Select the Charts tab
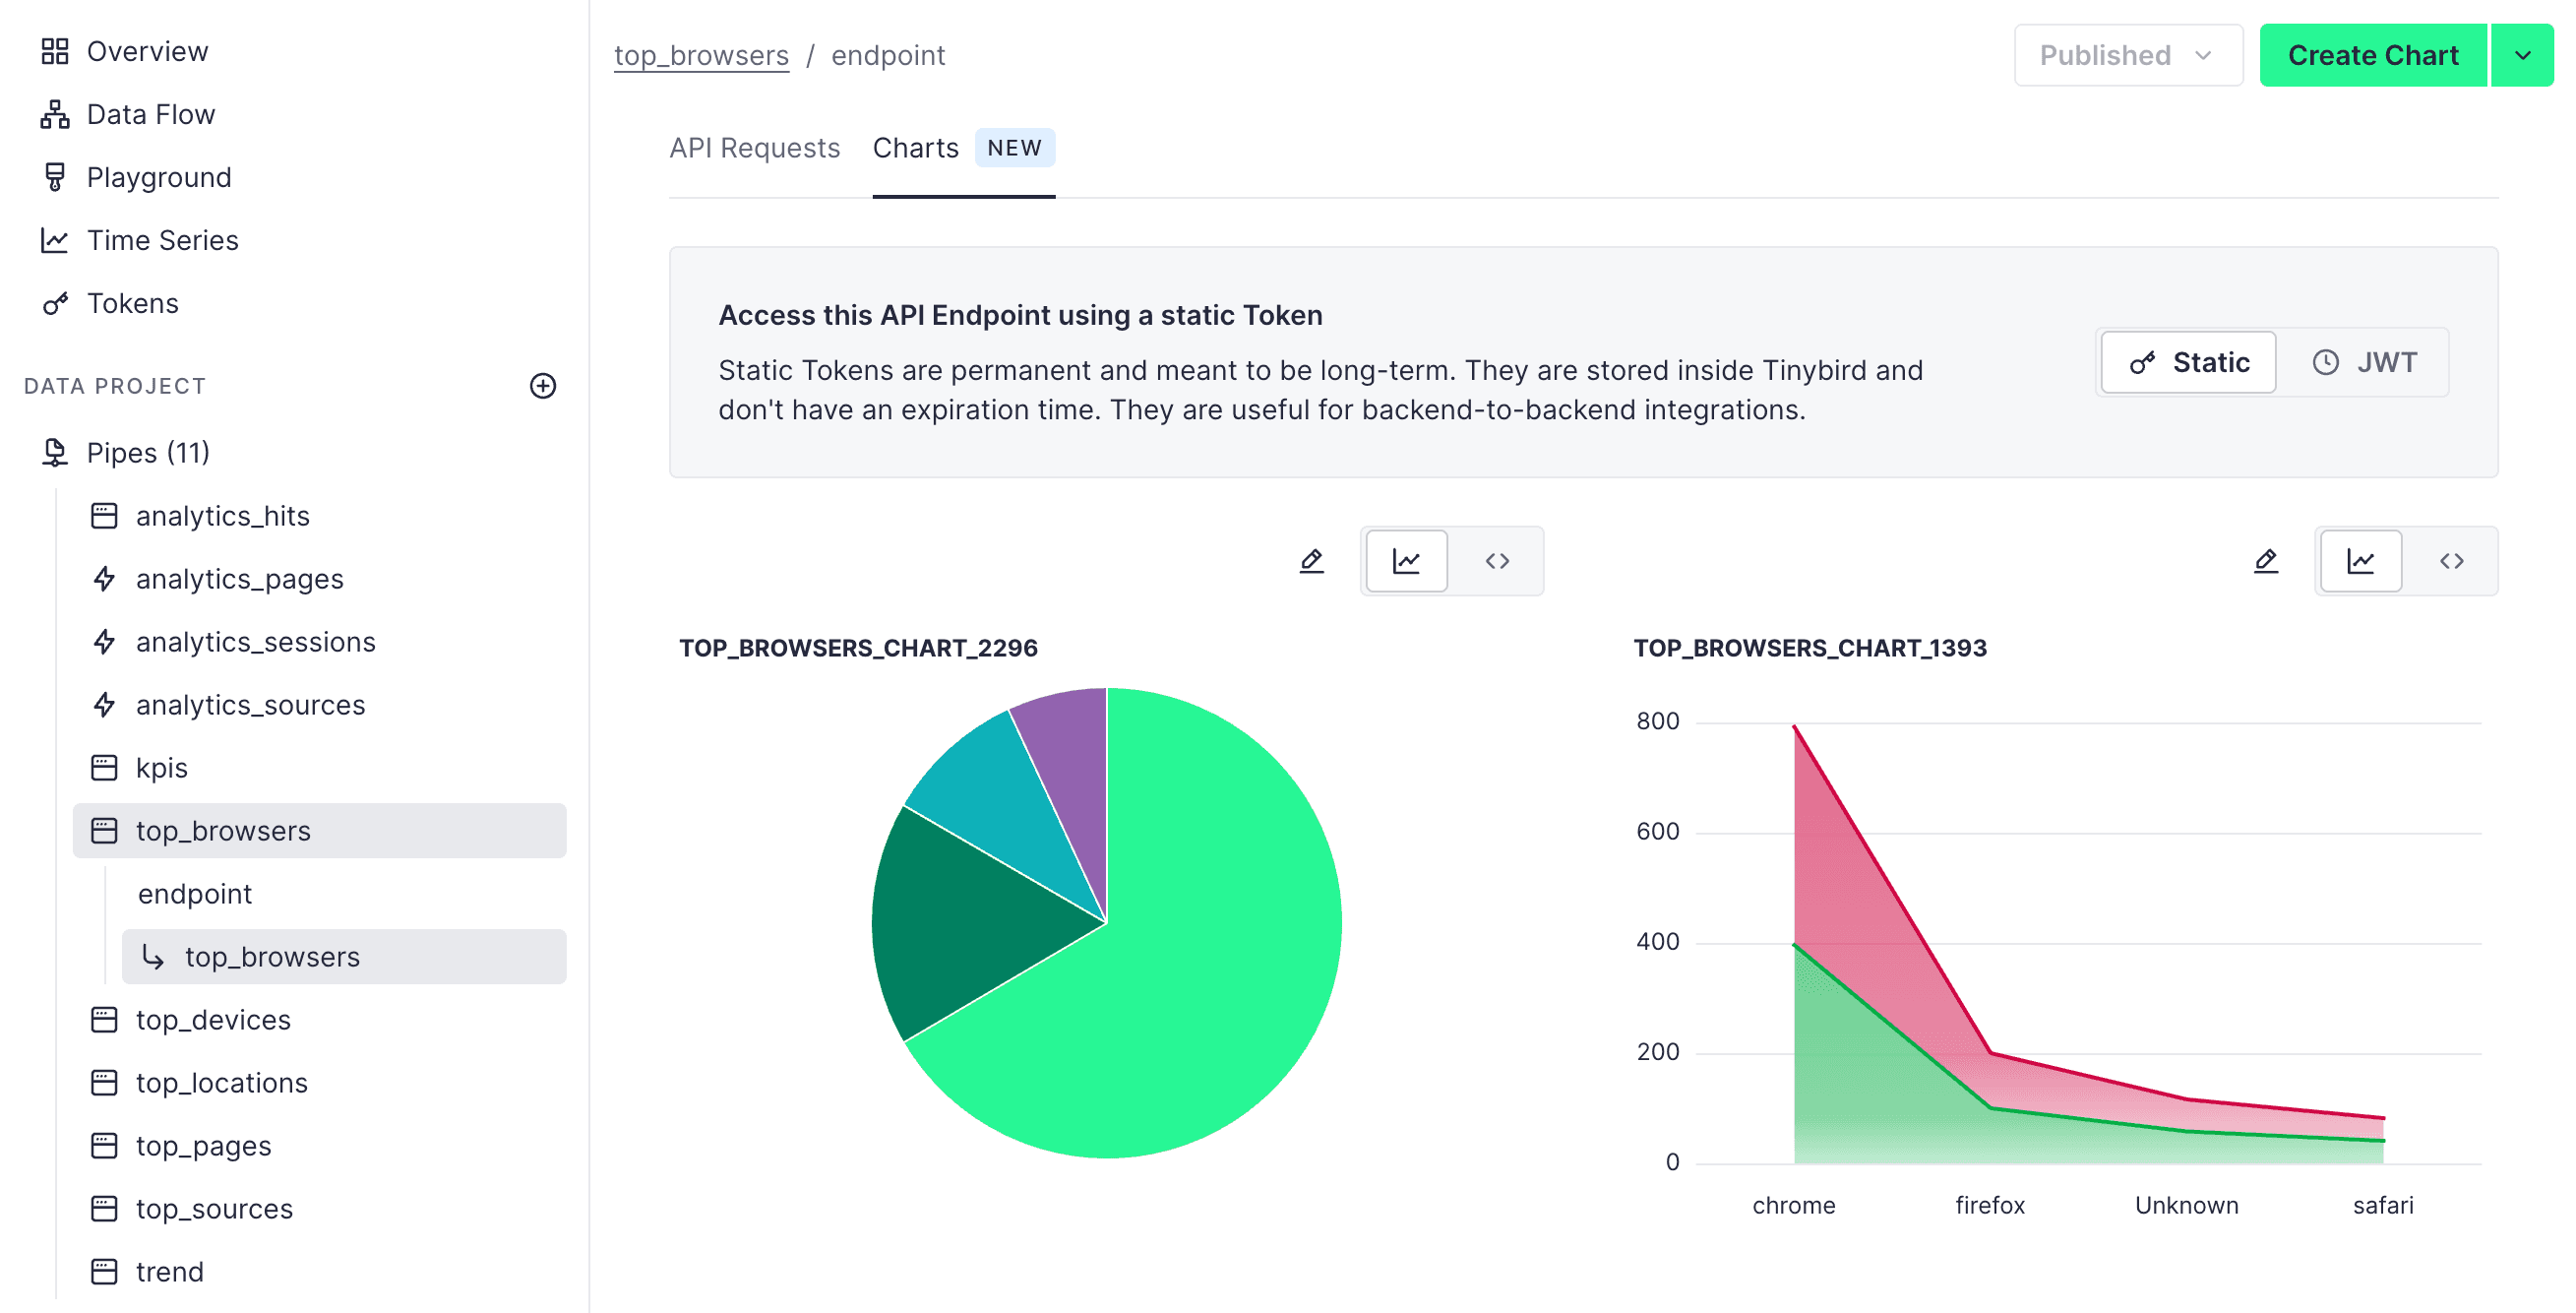This screenshot has width=2576, height=1313. 915,148
